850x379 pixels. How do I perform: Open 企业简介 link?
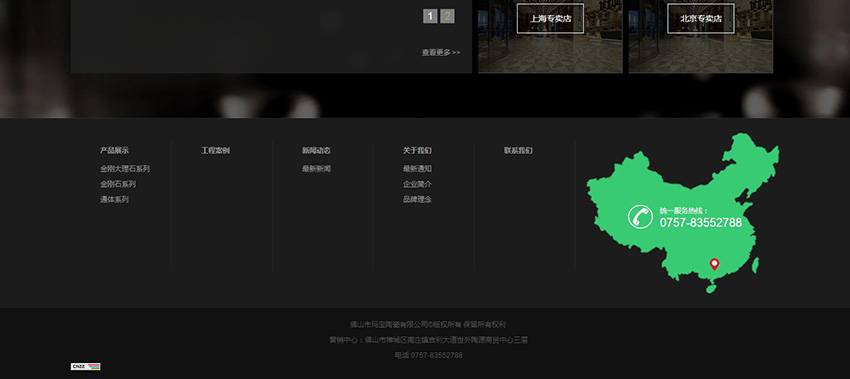click(417, 184)
